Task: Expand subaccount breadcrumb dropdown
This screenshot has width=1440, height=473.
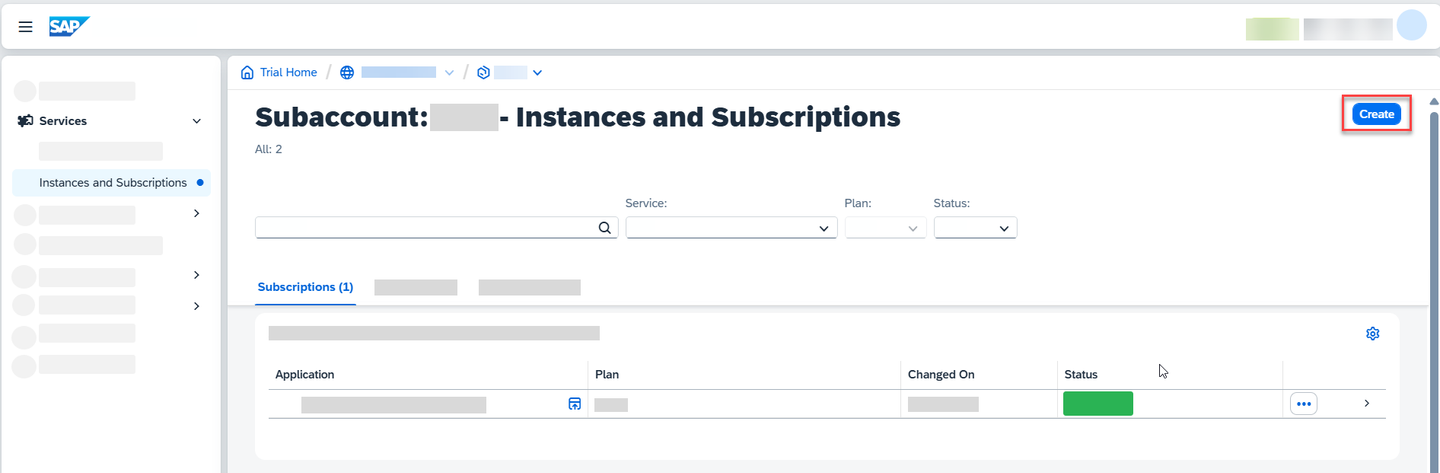Action: click(537, 72)
